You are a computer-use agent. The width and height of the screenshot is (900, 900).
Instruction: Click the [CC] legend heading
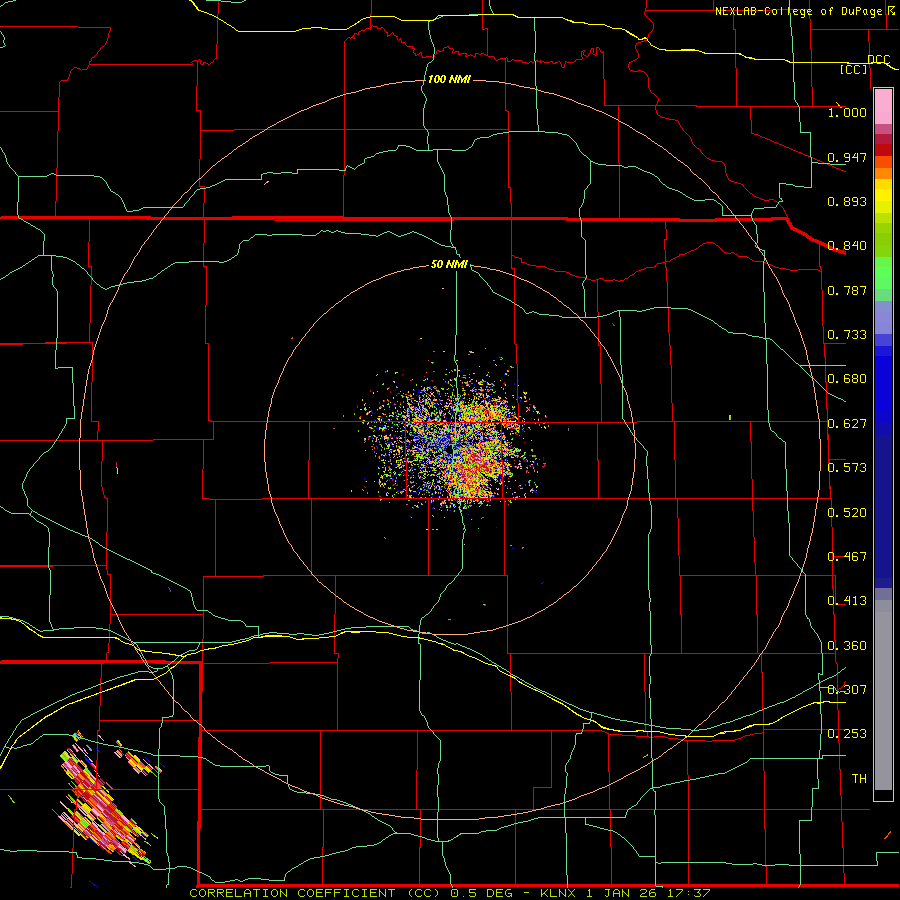tap(854, 69)
